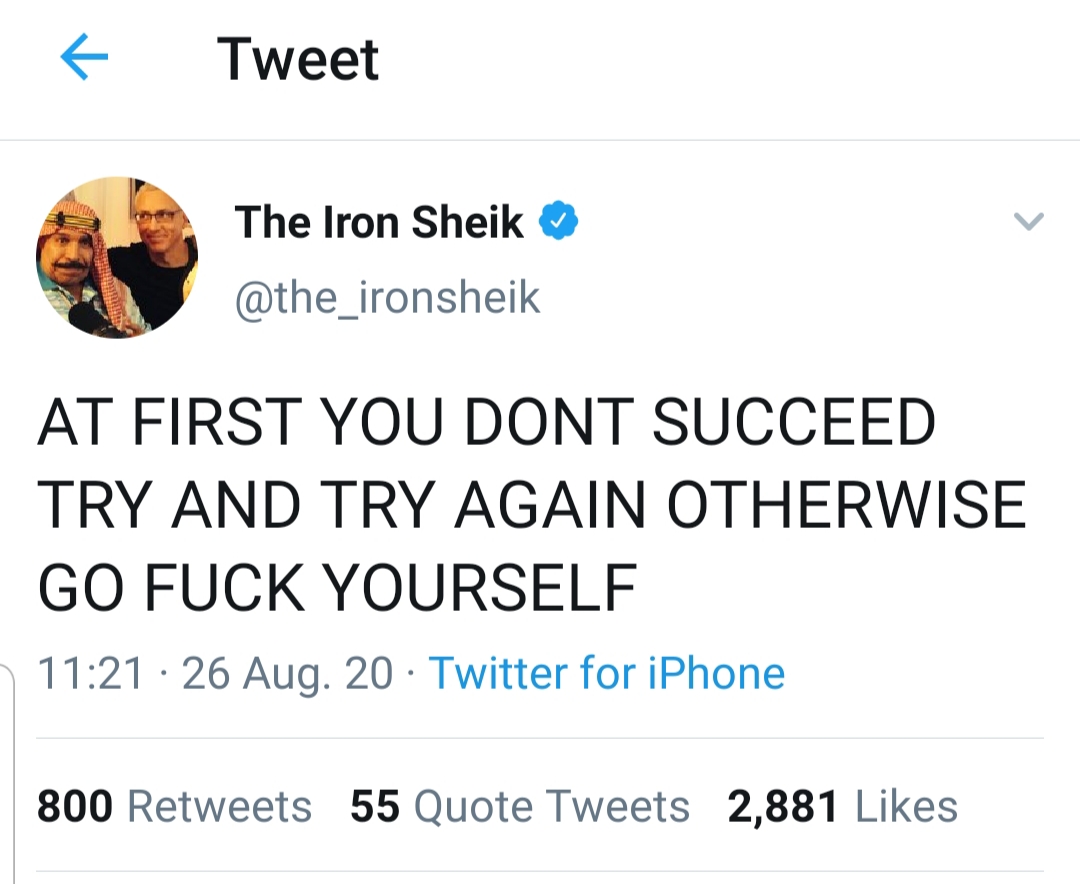Open The Iron Sheik display name

pos(379,221)
